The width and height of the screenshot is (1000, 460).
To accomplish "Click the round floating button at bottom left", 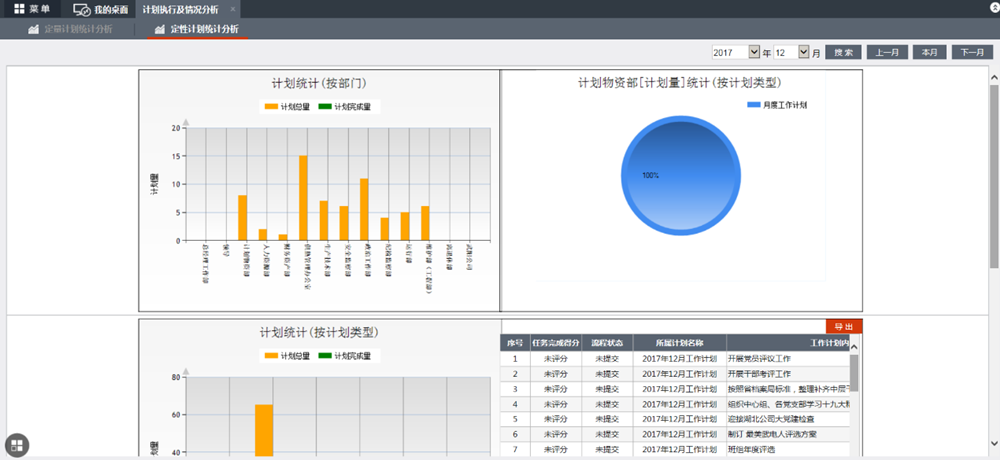I will tap(17, 445).
